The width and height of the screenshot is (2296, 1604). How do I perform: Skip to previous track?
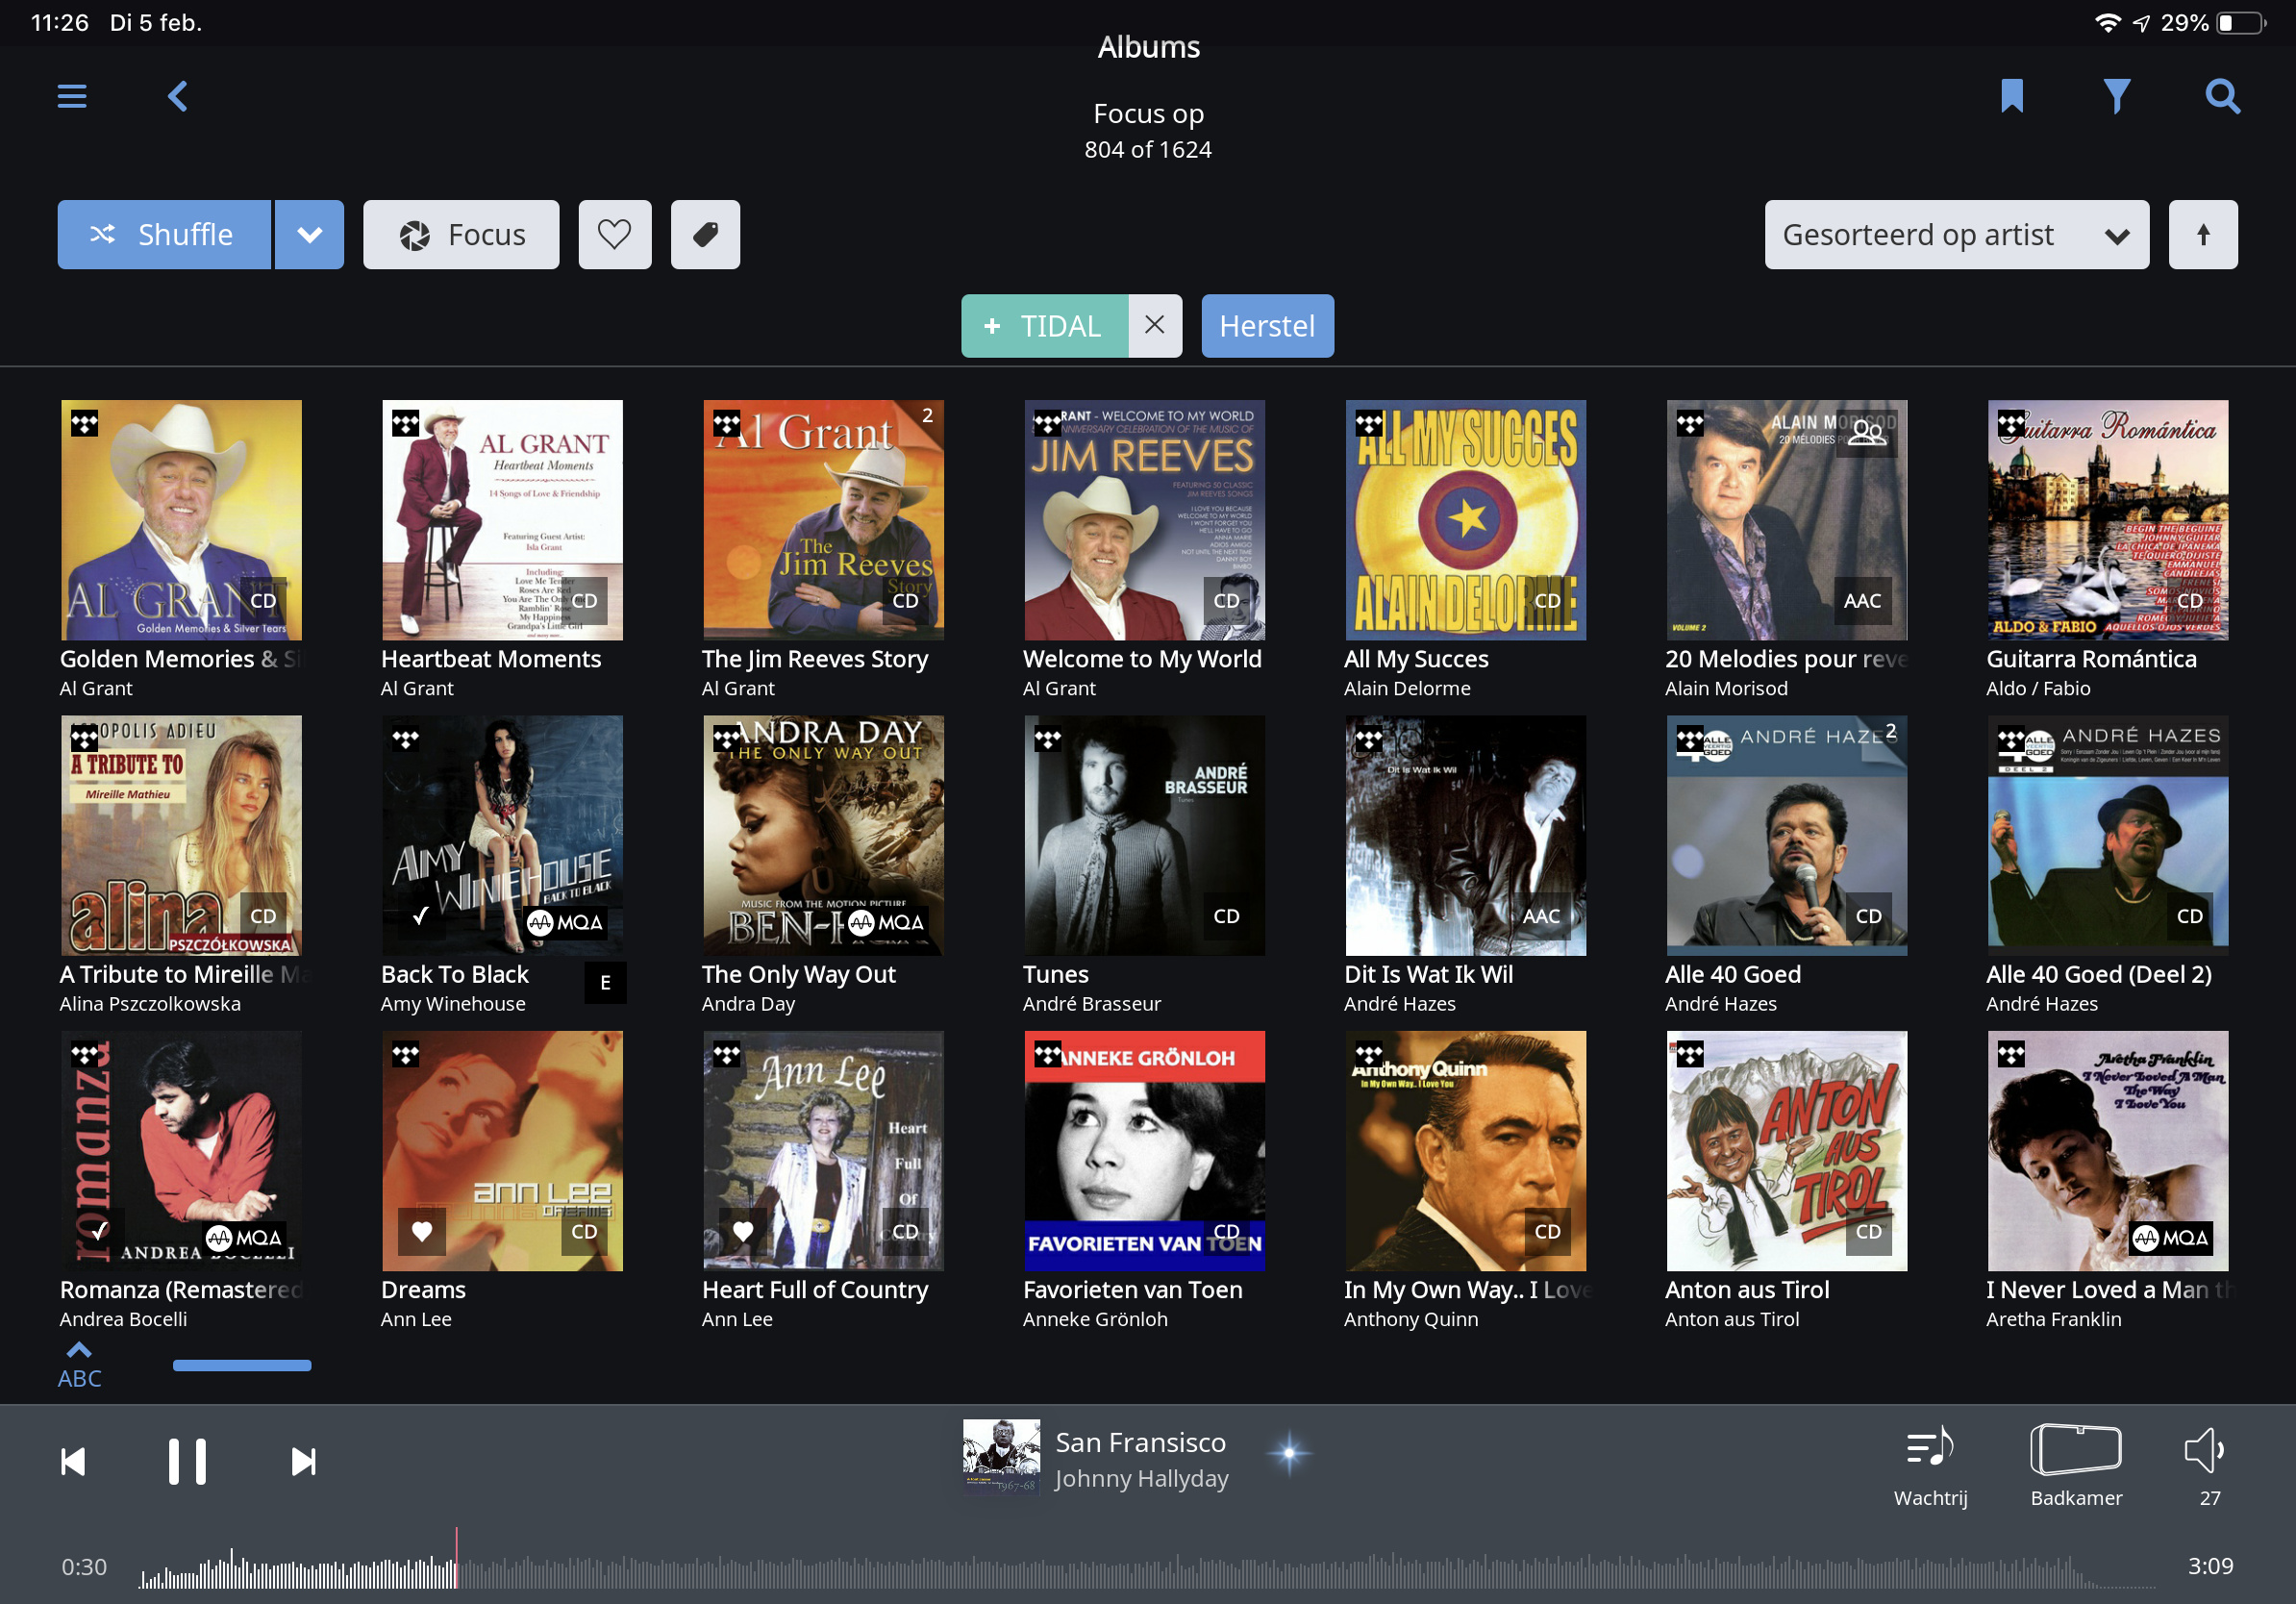73,1462
